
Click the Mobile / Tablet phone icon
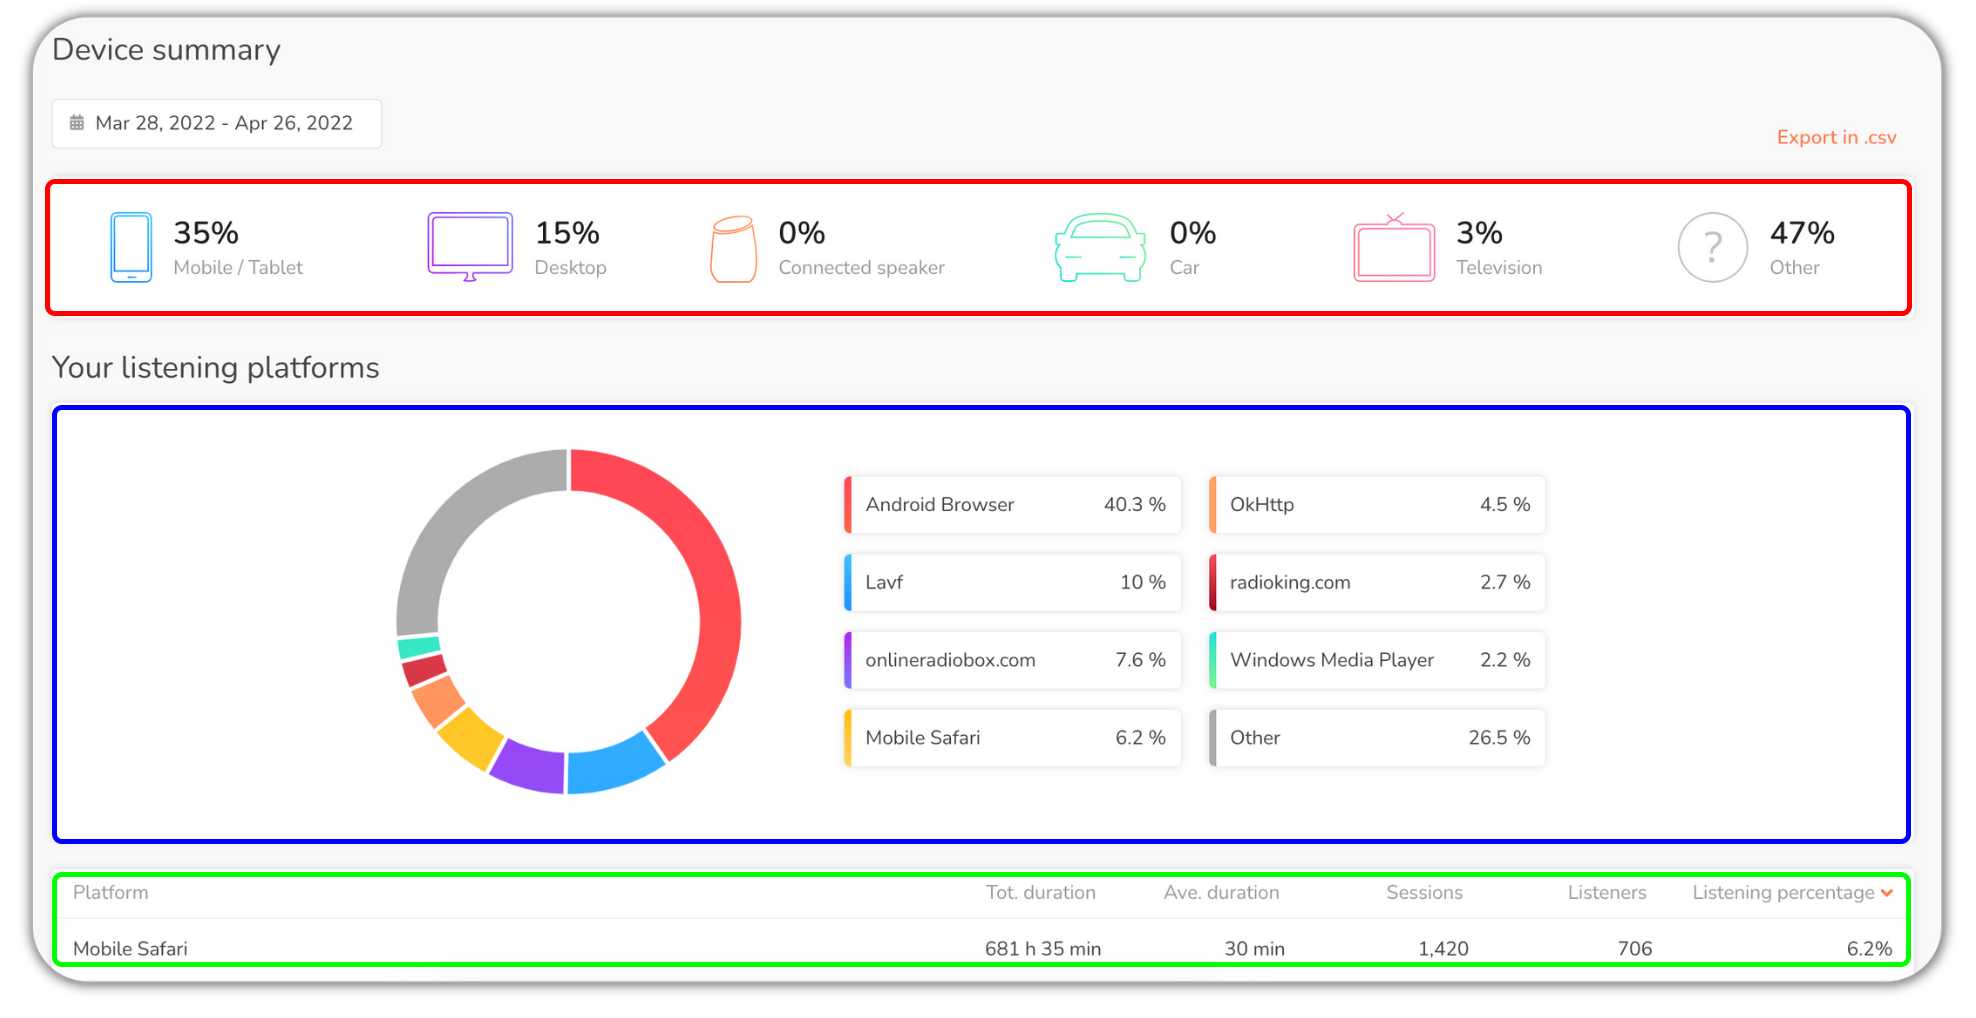pos(131,247)
